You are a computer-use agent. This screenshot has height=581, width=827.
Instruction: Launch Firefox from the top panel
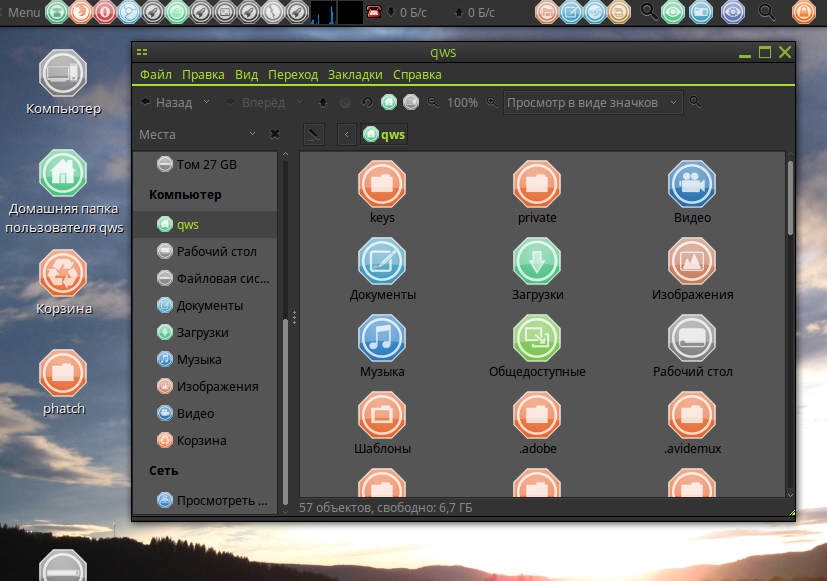(x=81, y=12)
